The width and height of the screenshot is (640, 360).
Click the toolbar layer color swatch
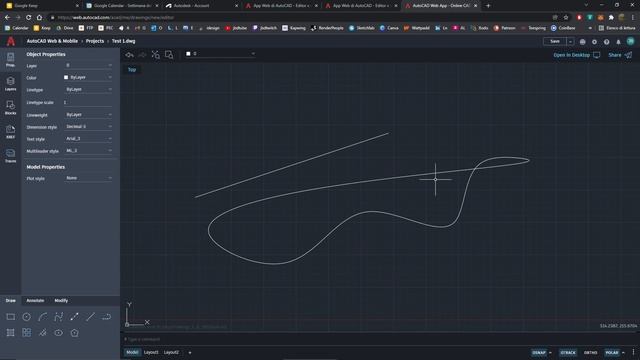coord(188,53)
